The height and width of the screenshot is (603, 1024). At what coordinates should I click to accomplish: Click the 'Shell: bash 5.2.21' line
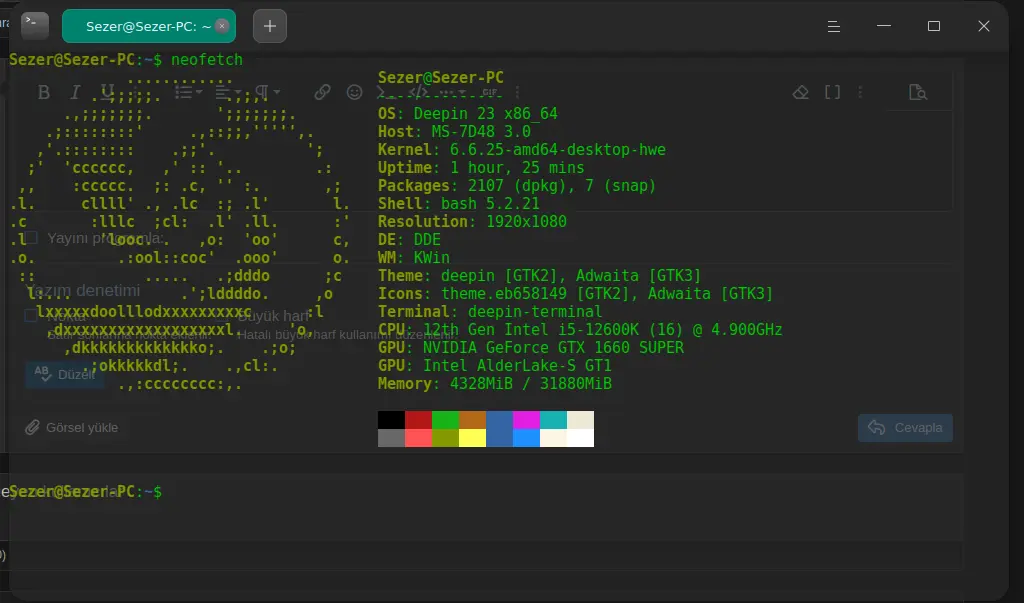(x=458, y=204)
